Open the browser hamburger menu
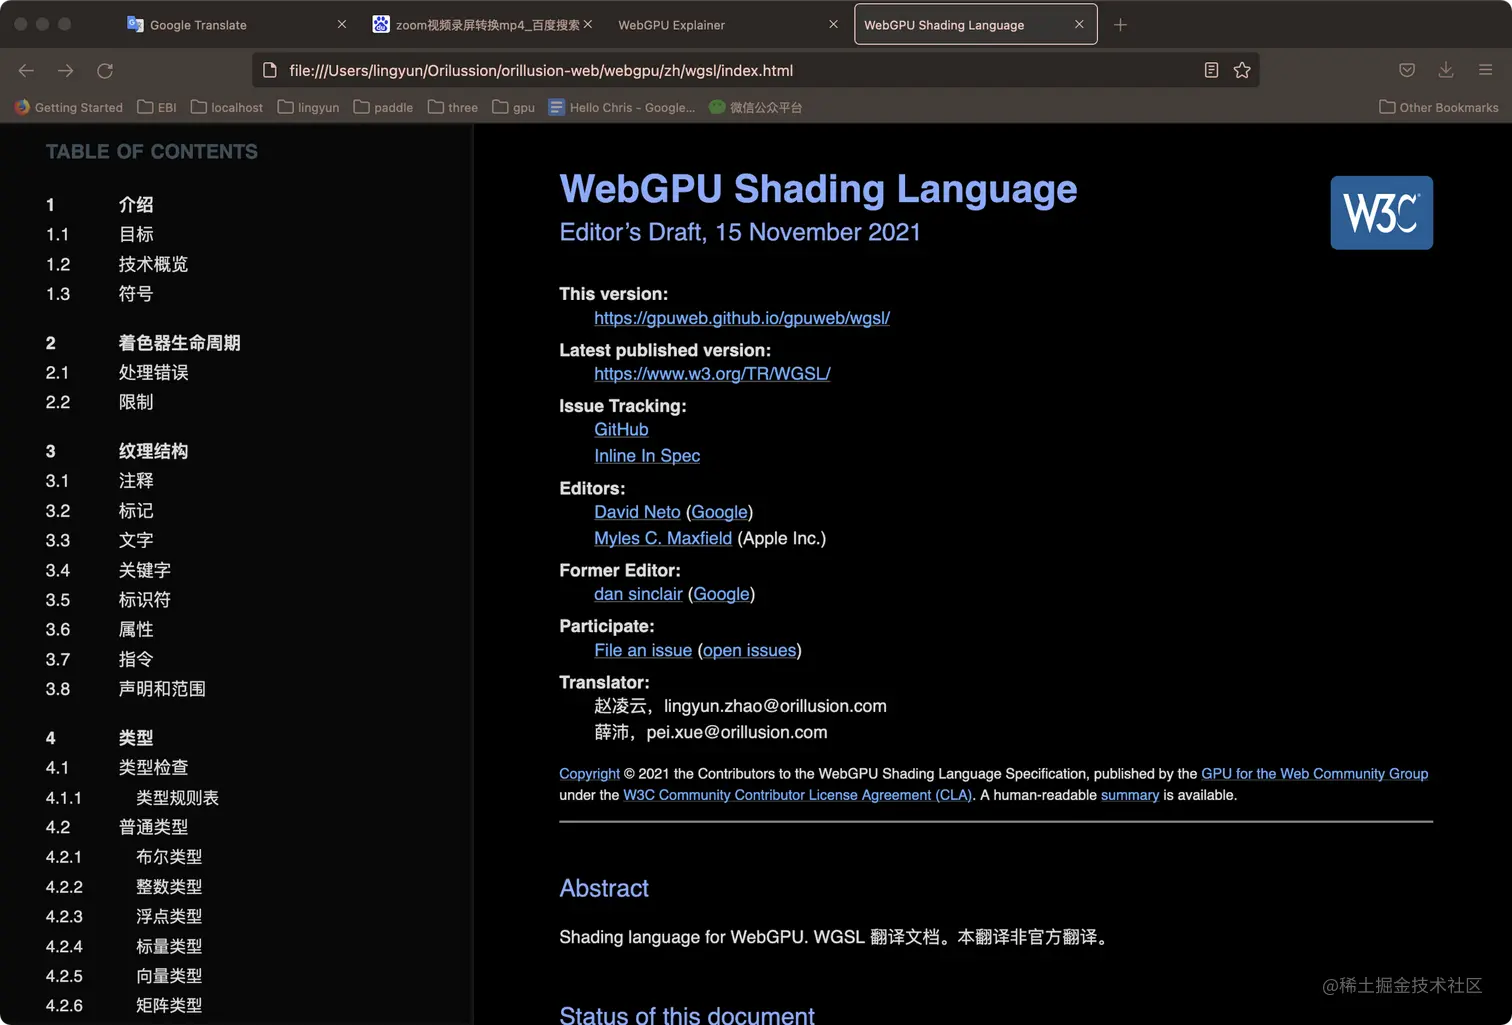Image resolution: width=1512 pixels, height=1025 pixels. [1485, 70]
